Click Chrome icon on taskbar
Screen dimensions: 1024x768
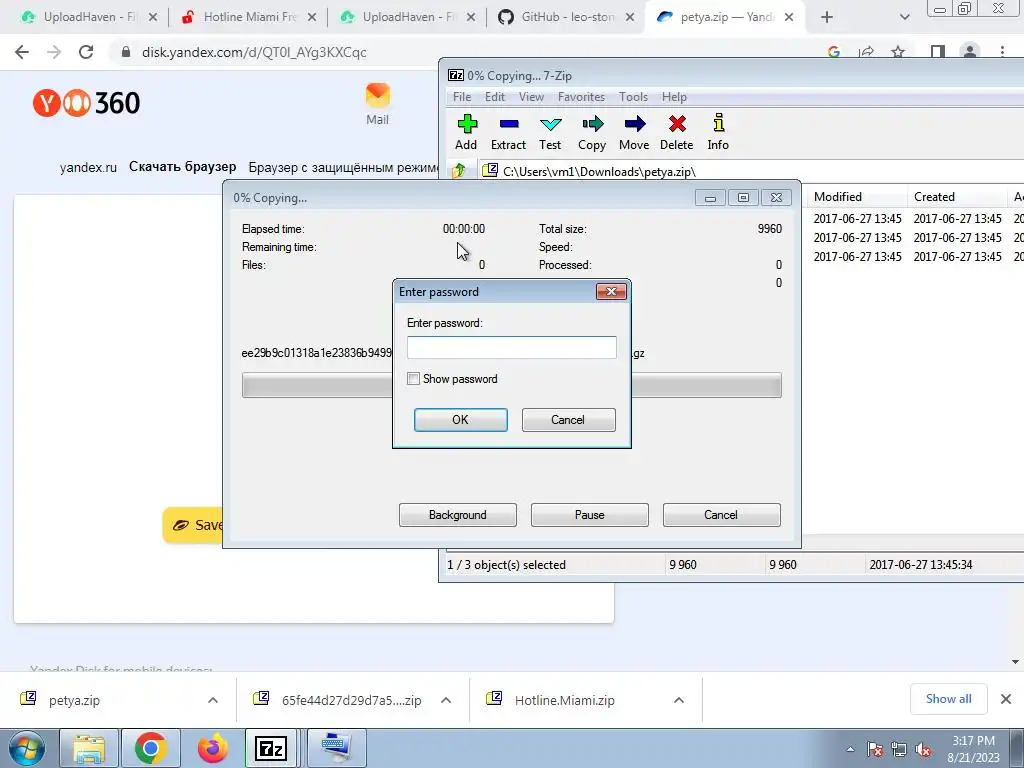tap(151, 748)
